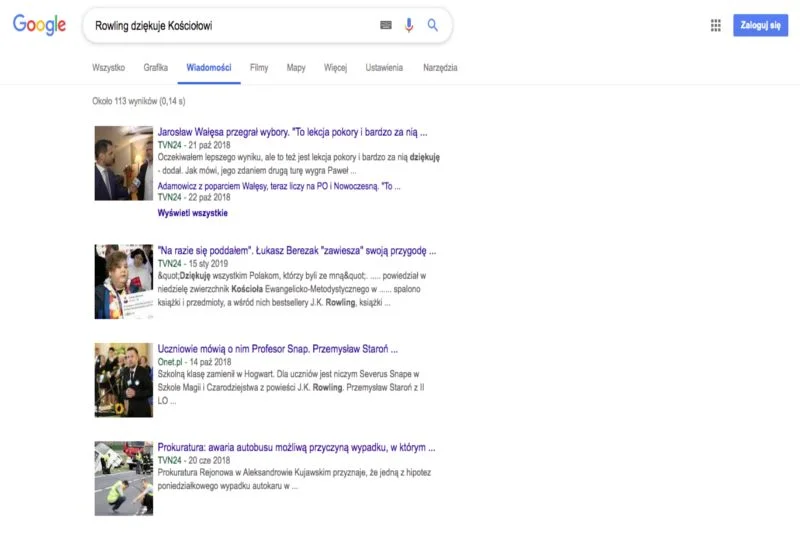800x533 pixels.
Task: Open Łukasz Berezak 'Na razie się poddałem' article
Action: pyautogui.click(x=297, y=250)
